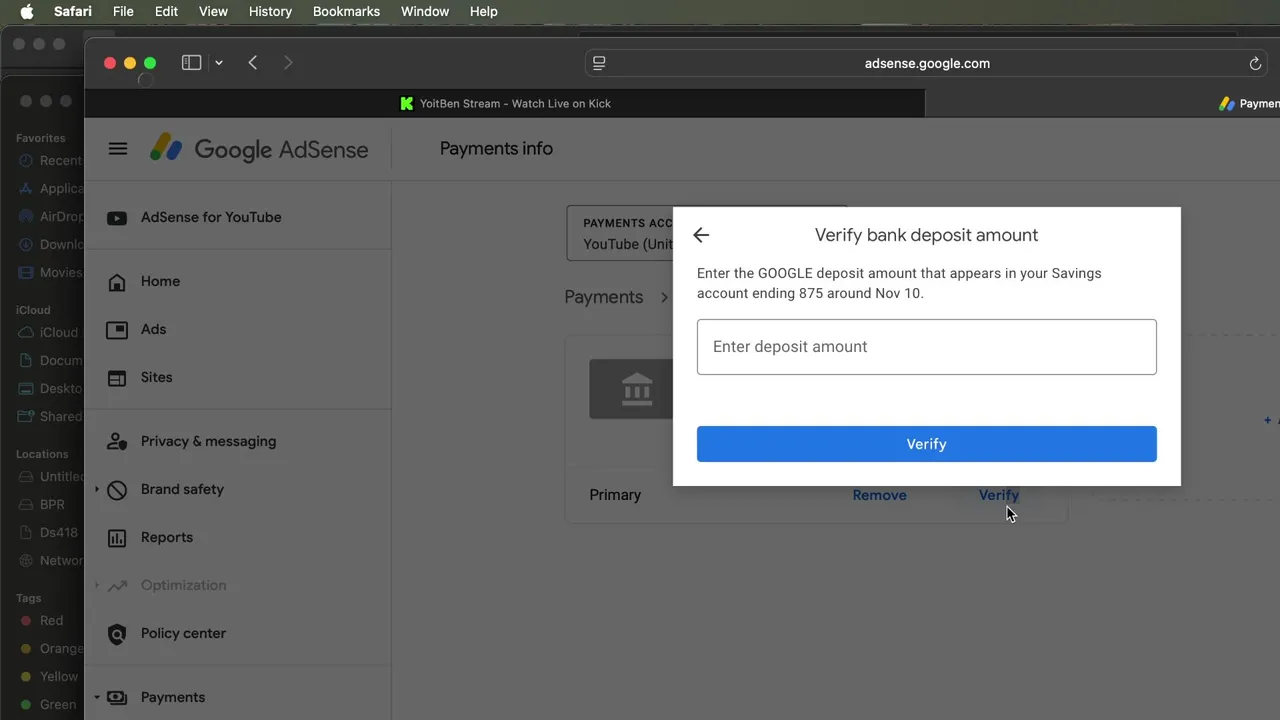Click in the Enter deposit amount field
1280x720 pixels.
(926, 347)
